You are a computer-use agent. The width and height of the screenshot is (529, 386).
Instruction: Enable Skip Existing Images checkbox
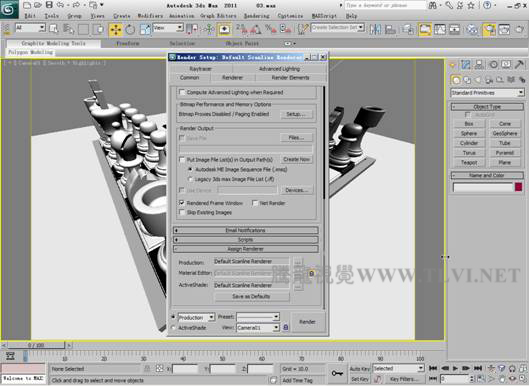tap(182, 212)
